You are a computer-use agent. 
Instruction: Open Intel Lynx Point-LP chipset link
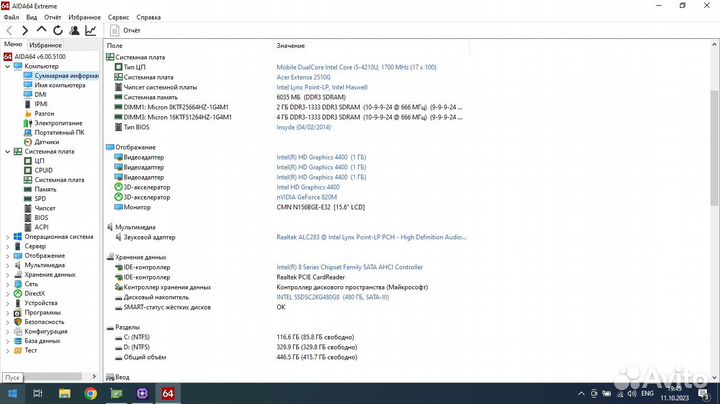[322, 87]
